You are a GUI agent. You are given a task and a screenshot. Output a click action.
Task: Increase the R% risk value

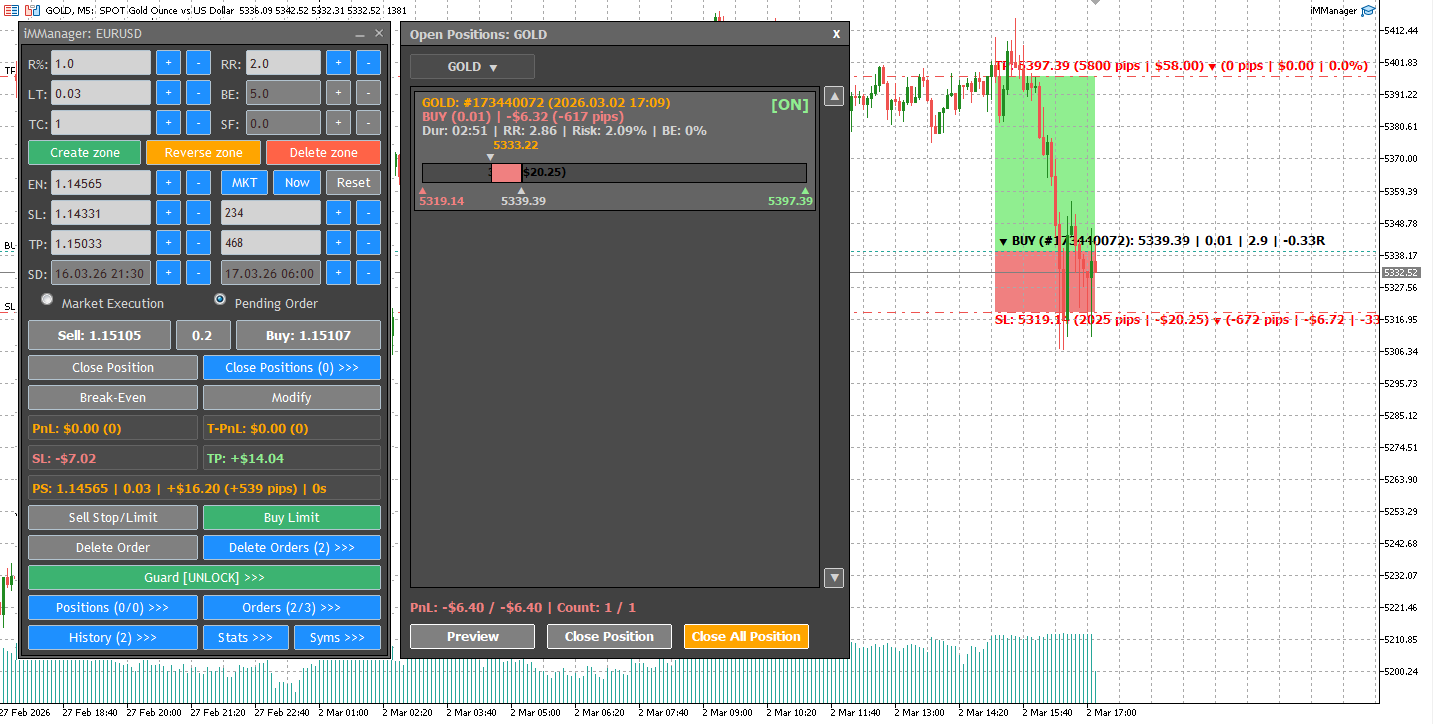point(168,63)
